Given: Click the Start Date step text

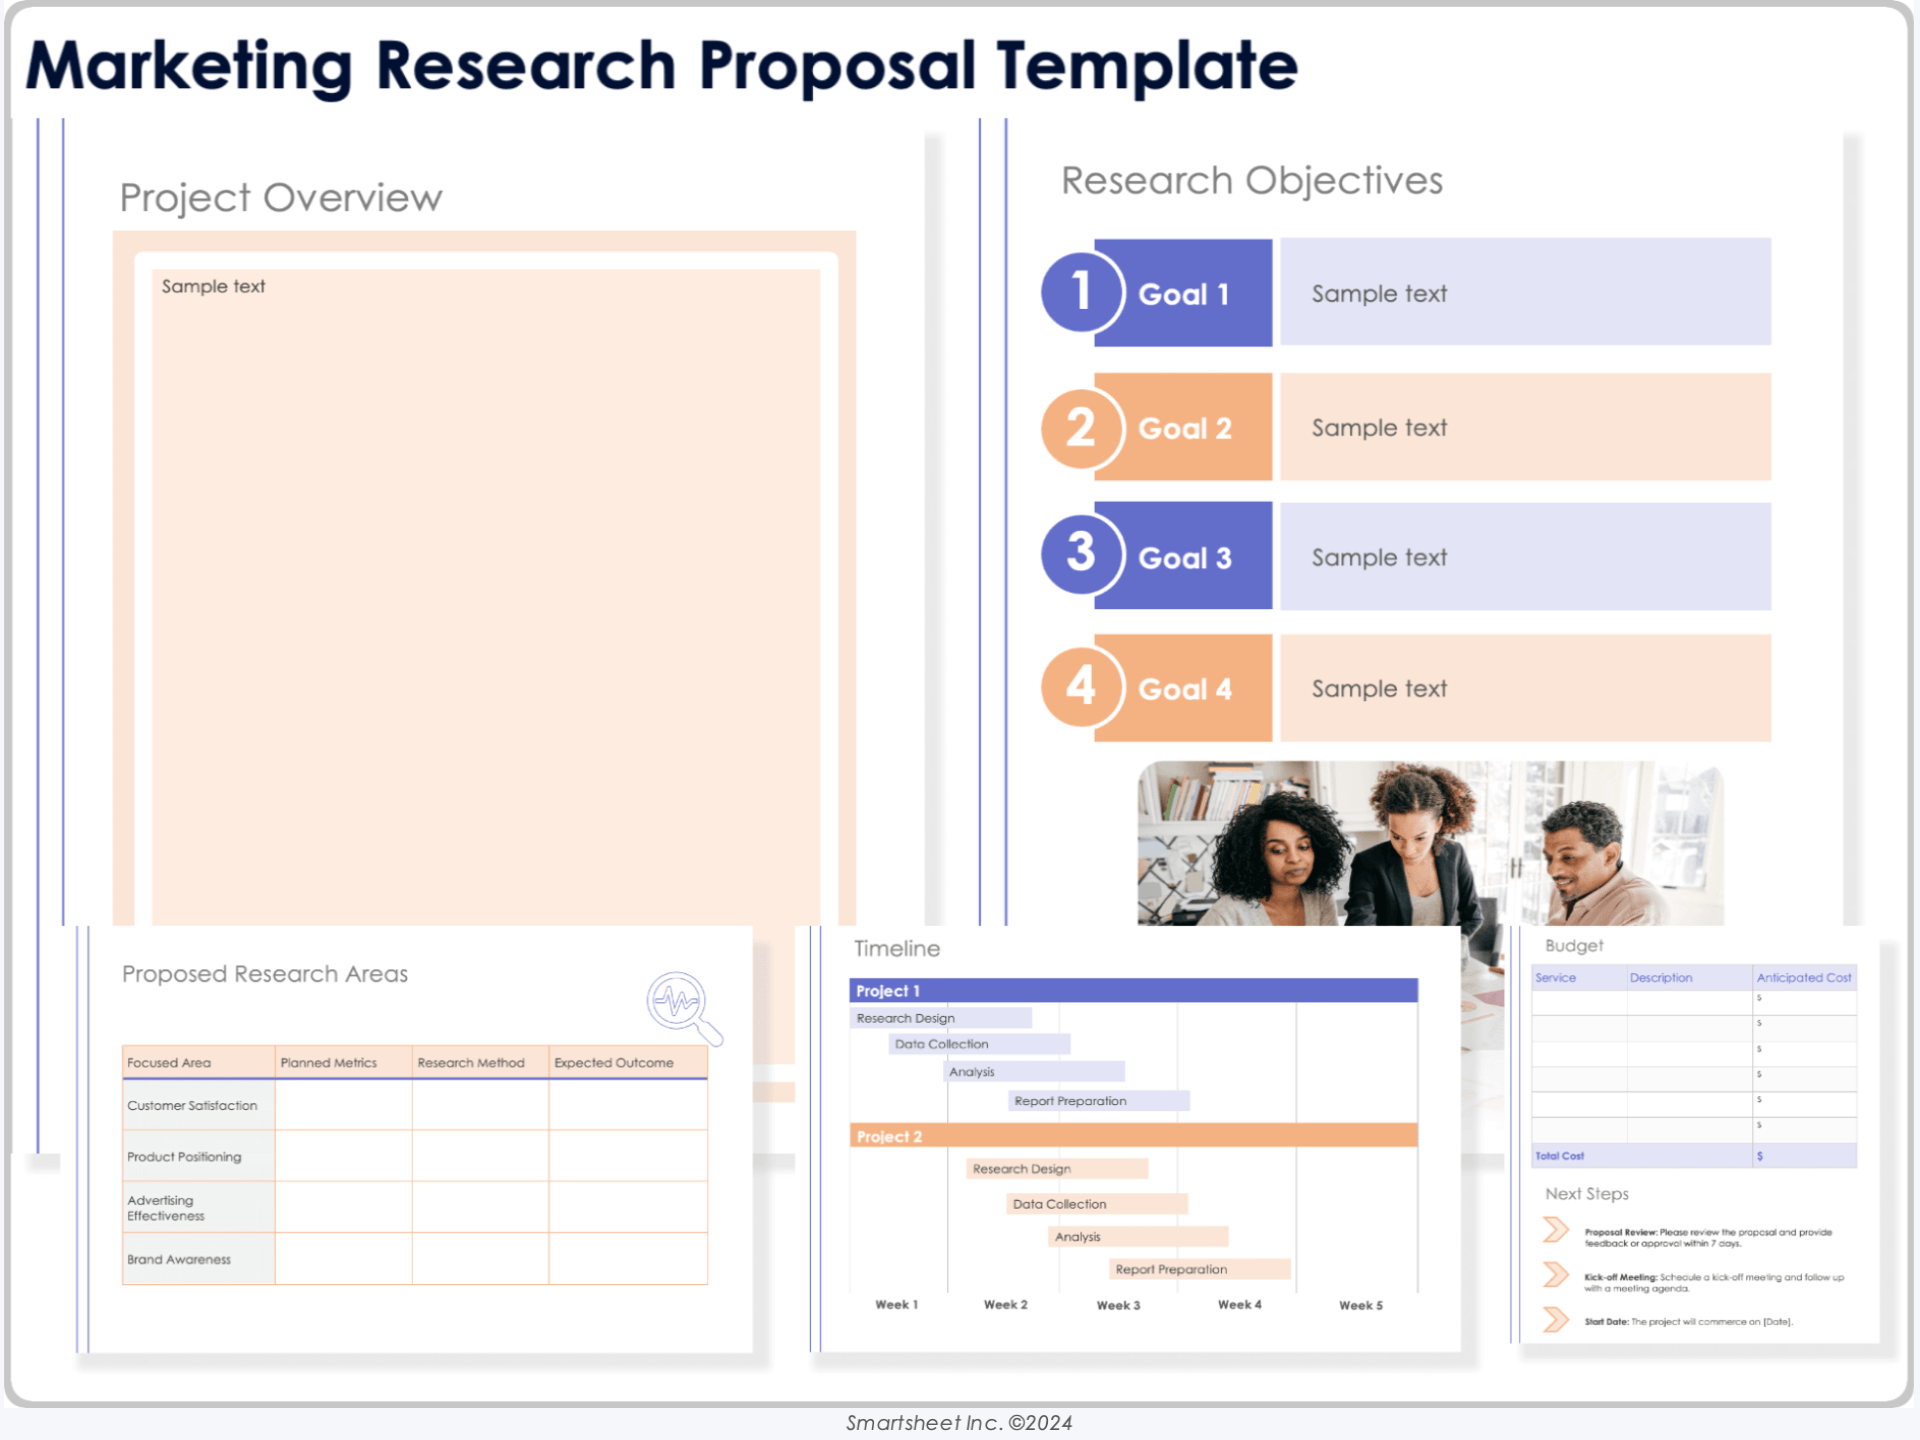Looking at the screenshot, I should click(x=1688, y=1321).
